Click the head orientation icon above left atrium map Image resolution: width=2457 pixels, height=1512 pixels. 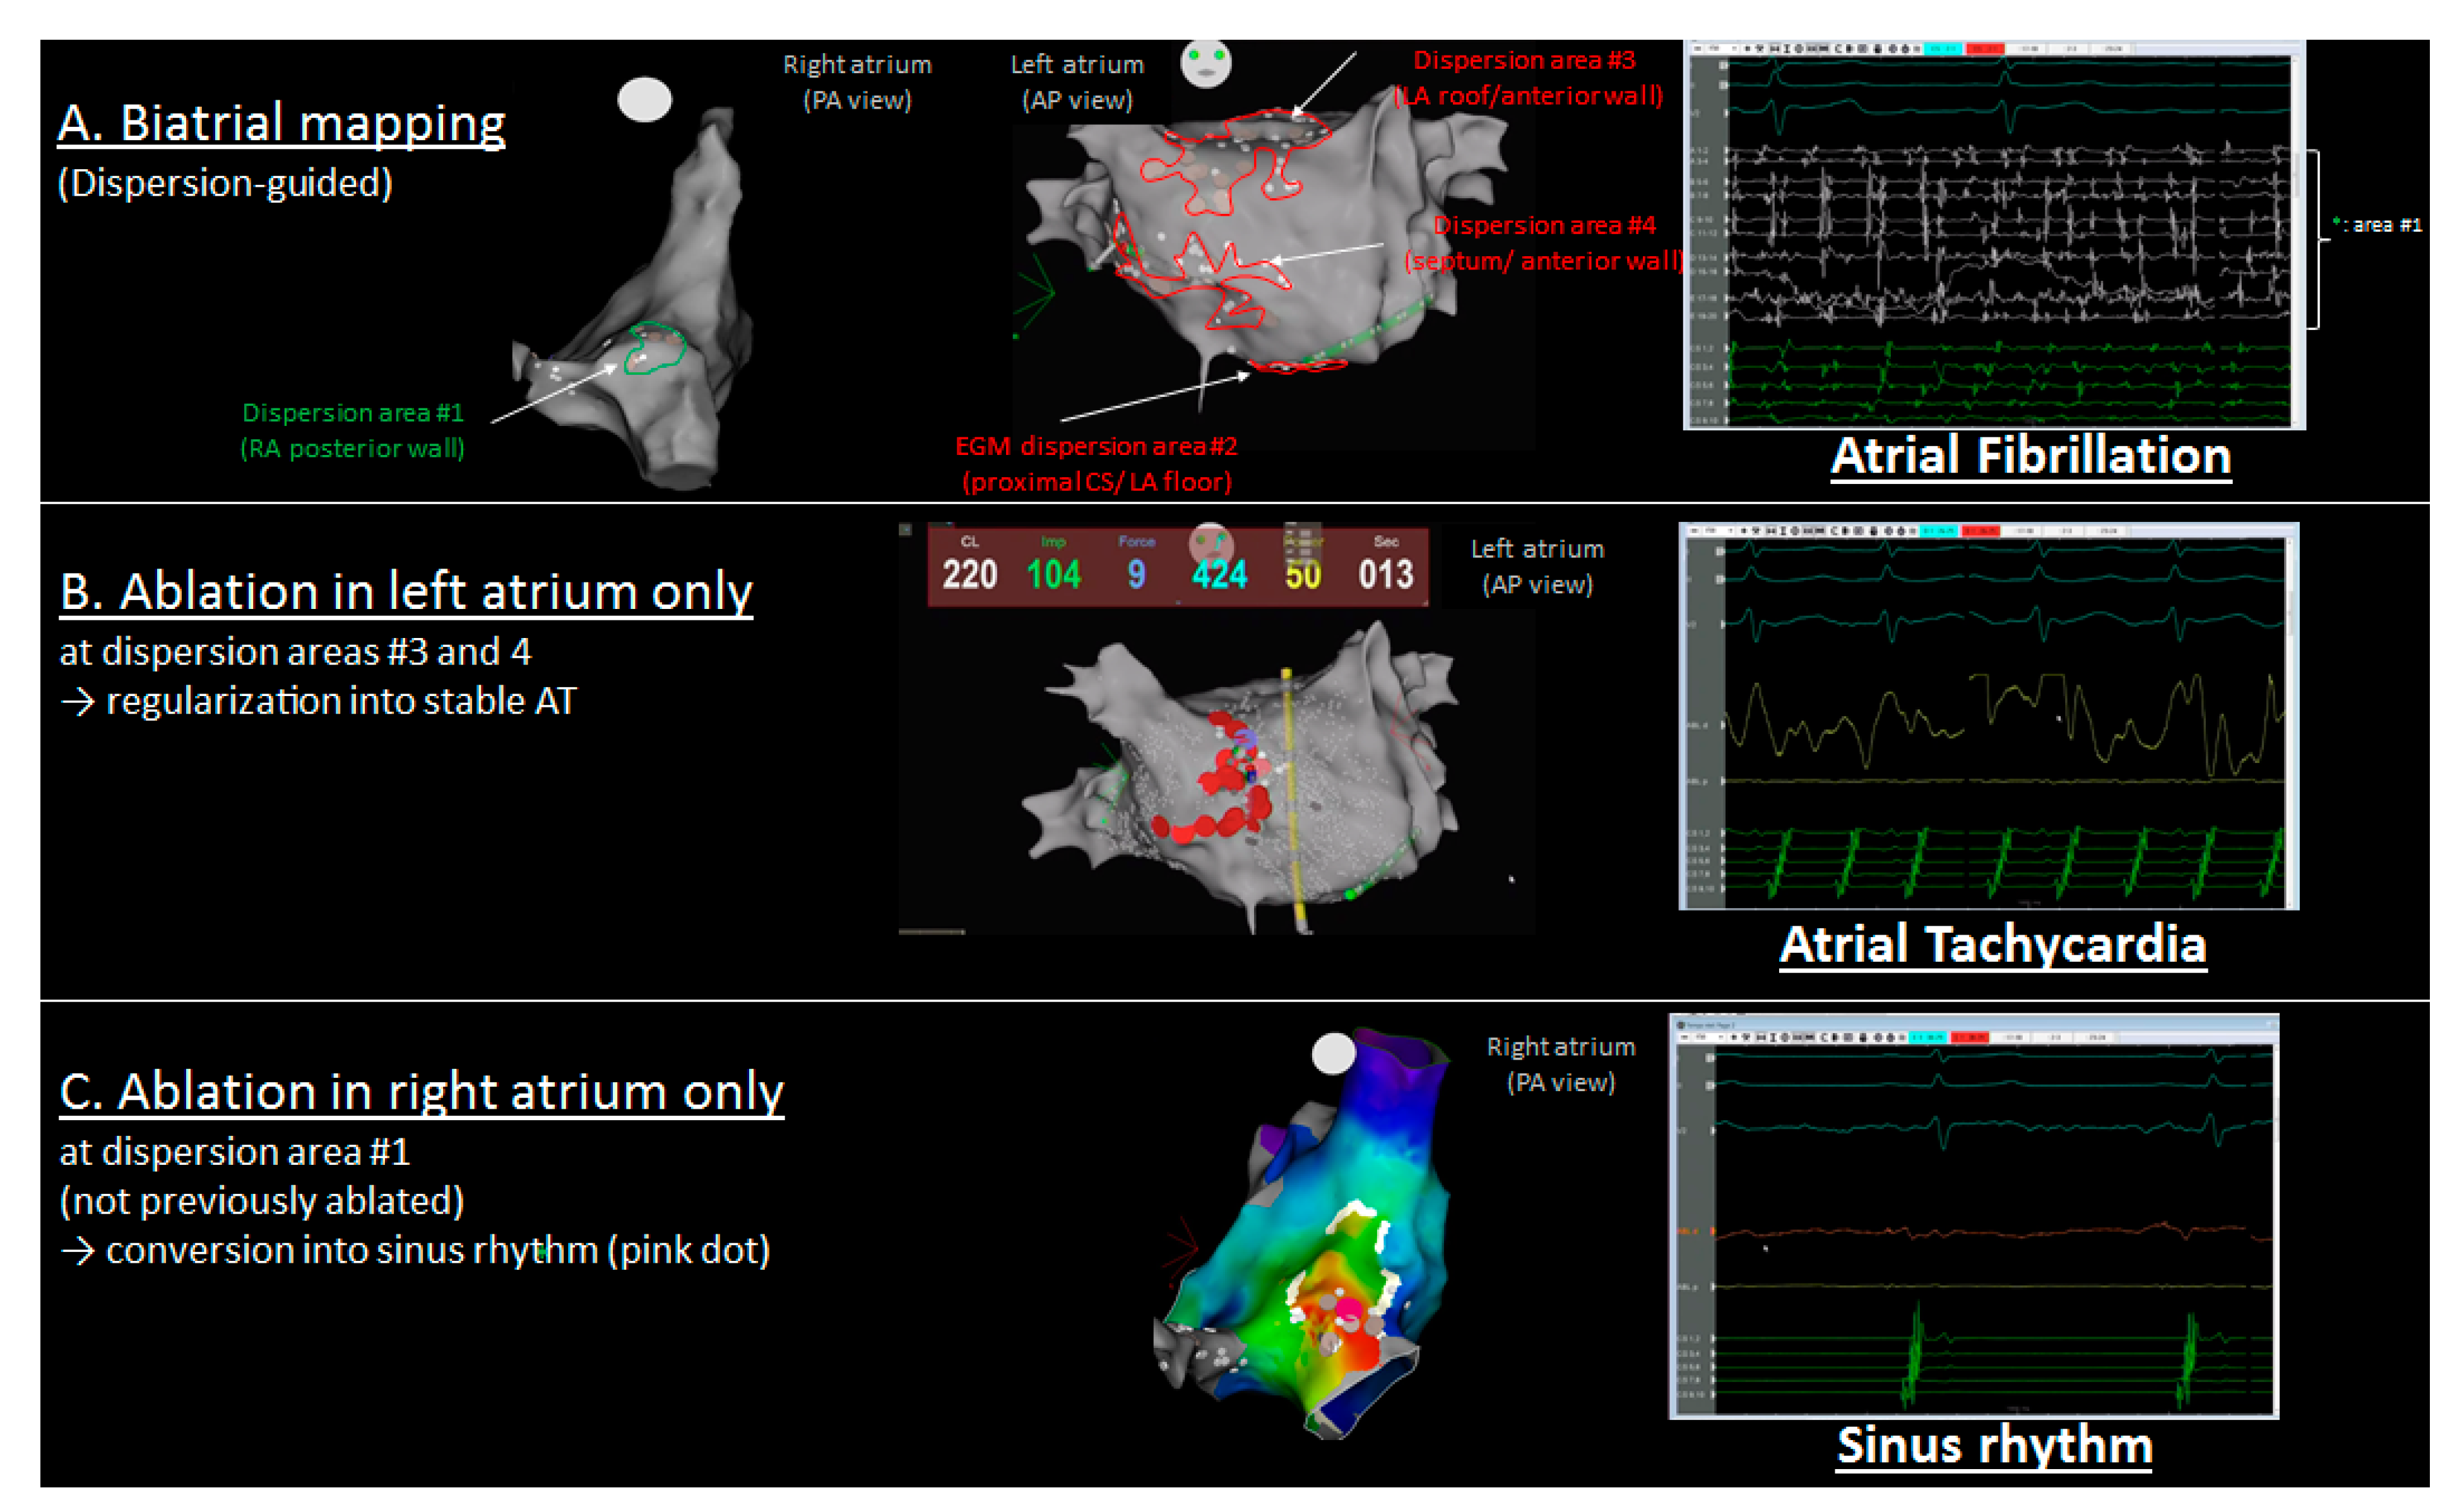pos(1205,63)
